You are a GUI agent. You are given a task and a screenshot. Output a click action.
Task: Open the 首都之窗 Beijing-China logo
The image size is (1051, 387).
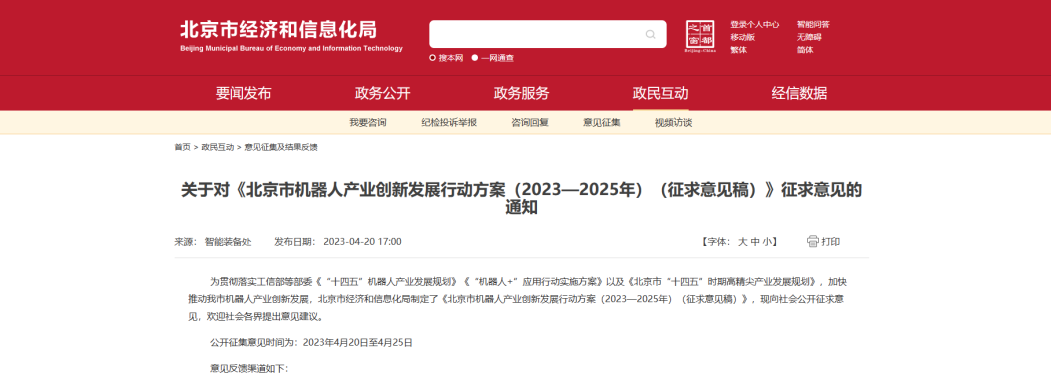[700, 36]
